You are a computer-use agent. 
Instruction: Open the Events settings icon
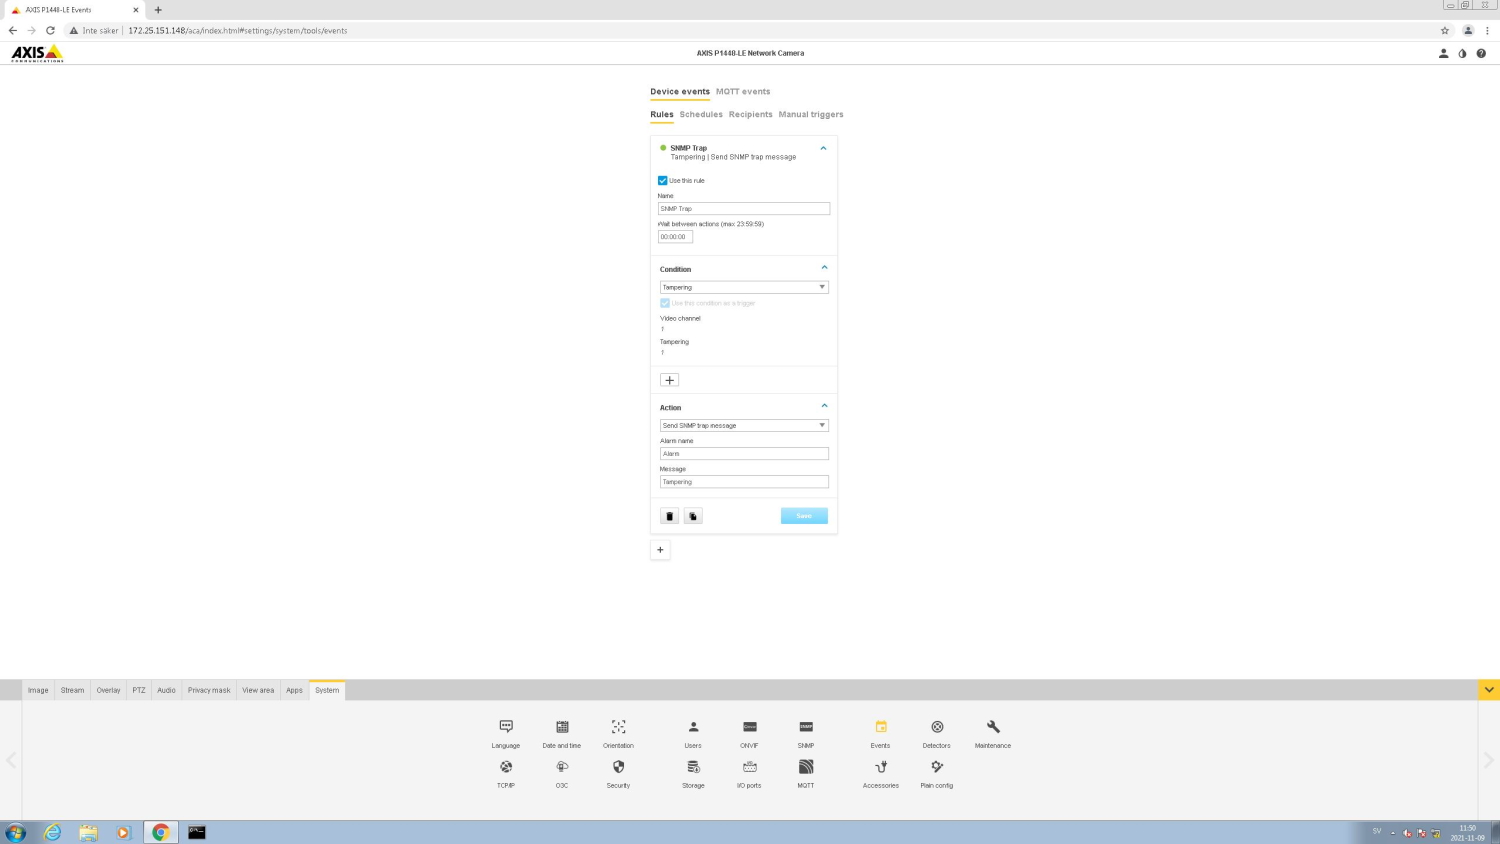click(x=881, y=727)
